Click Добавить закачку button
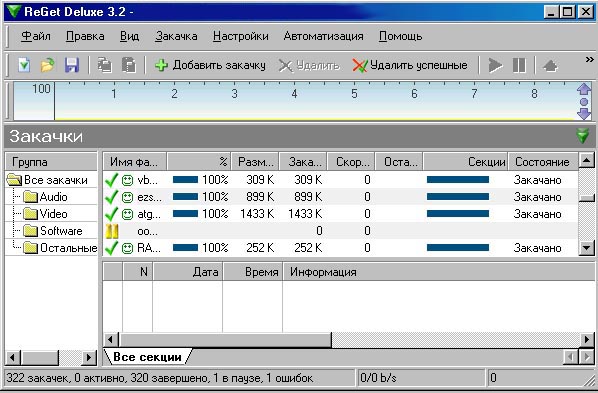 point(210,65)
